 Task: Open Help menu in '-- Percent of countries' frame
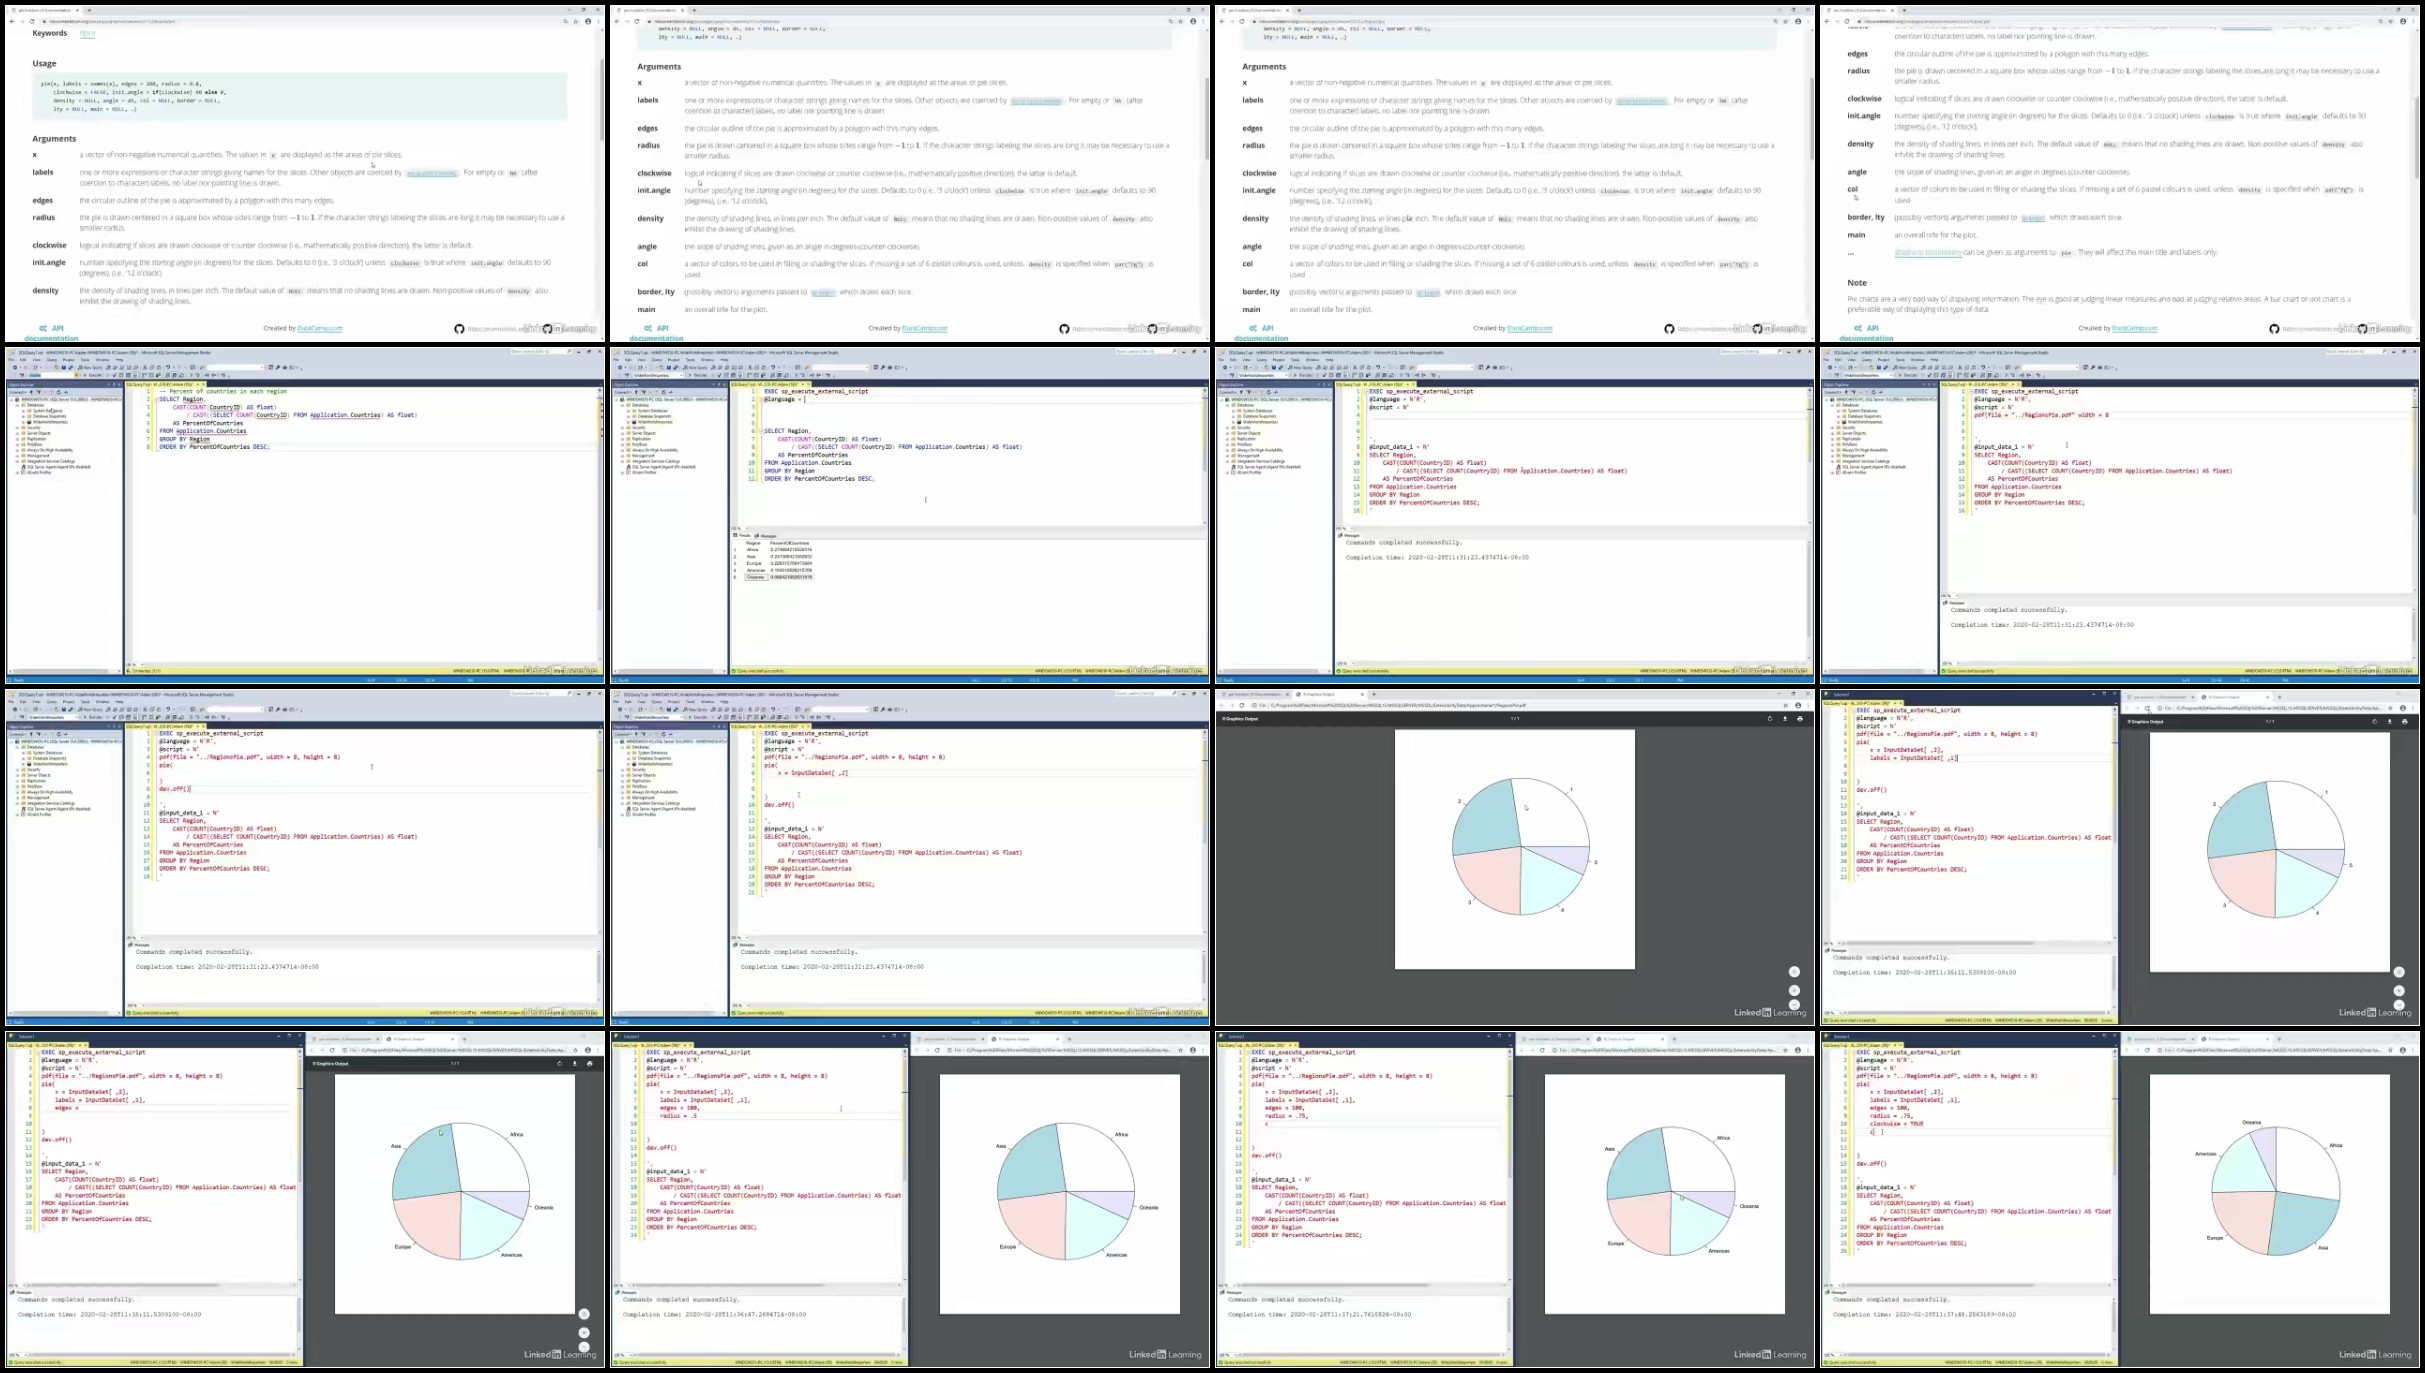tap(119, 360)
